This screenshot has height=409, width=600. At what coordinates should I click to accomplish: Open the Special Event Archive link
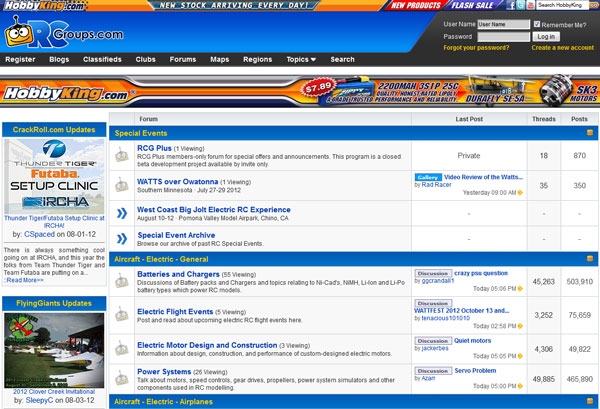176,235
